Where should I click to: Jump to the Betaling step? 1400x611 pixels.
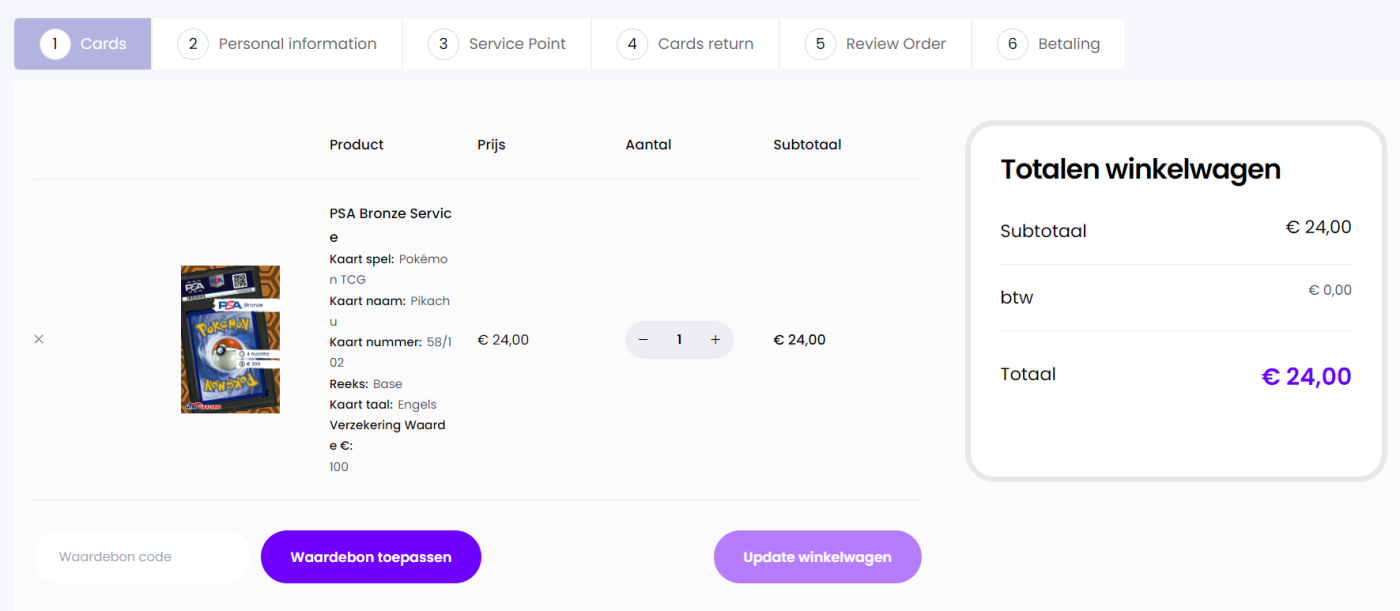pyautogui.click(x=1048, y=44)
